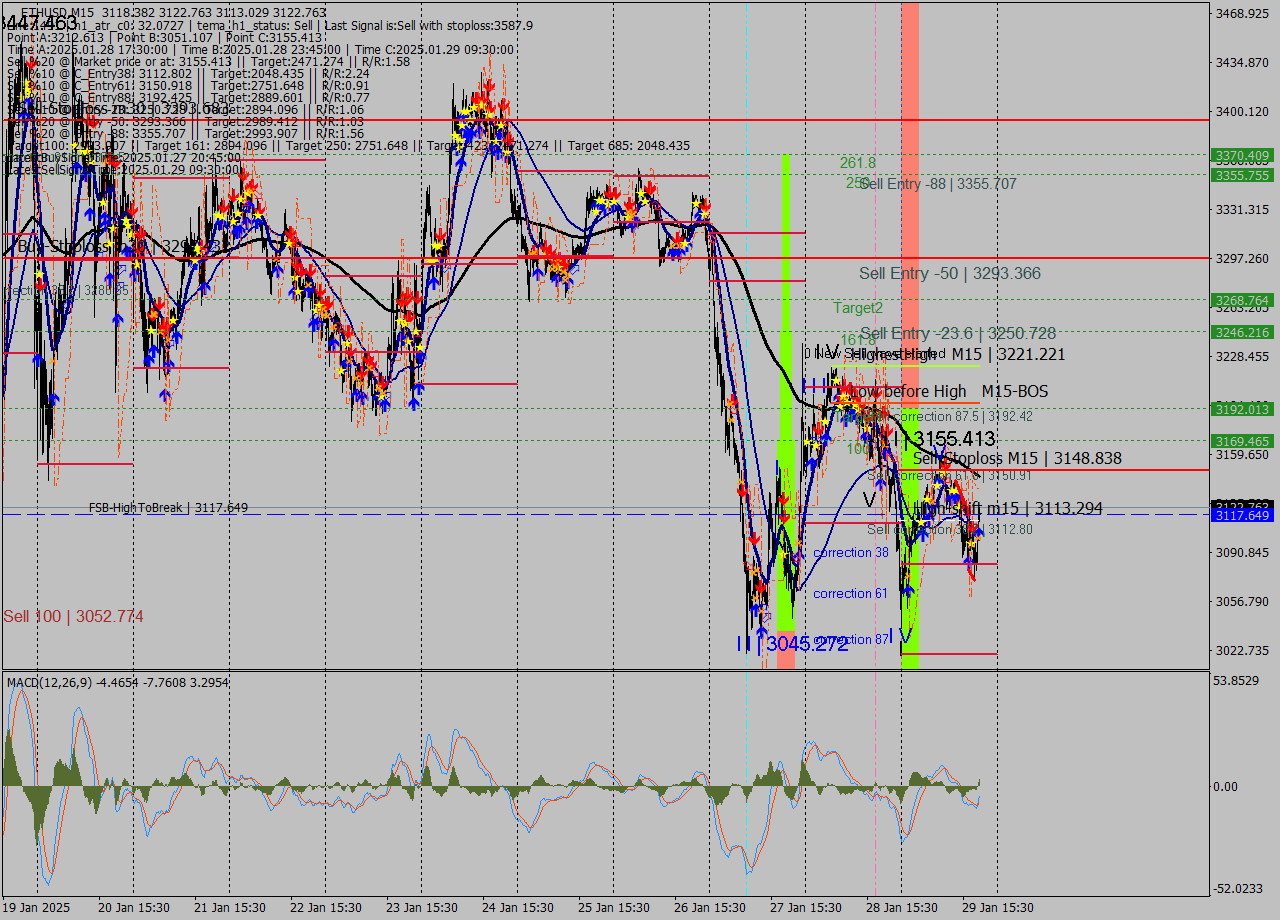Click the correction 61 text label
Image resolution: width=1280 pixels, height=920 pixels.
(x=850, y=594)
